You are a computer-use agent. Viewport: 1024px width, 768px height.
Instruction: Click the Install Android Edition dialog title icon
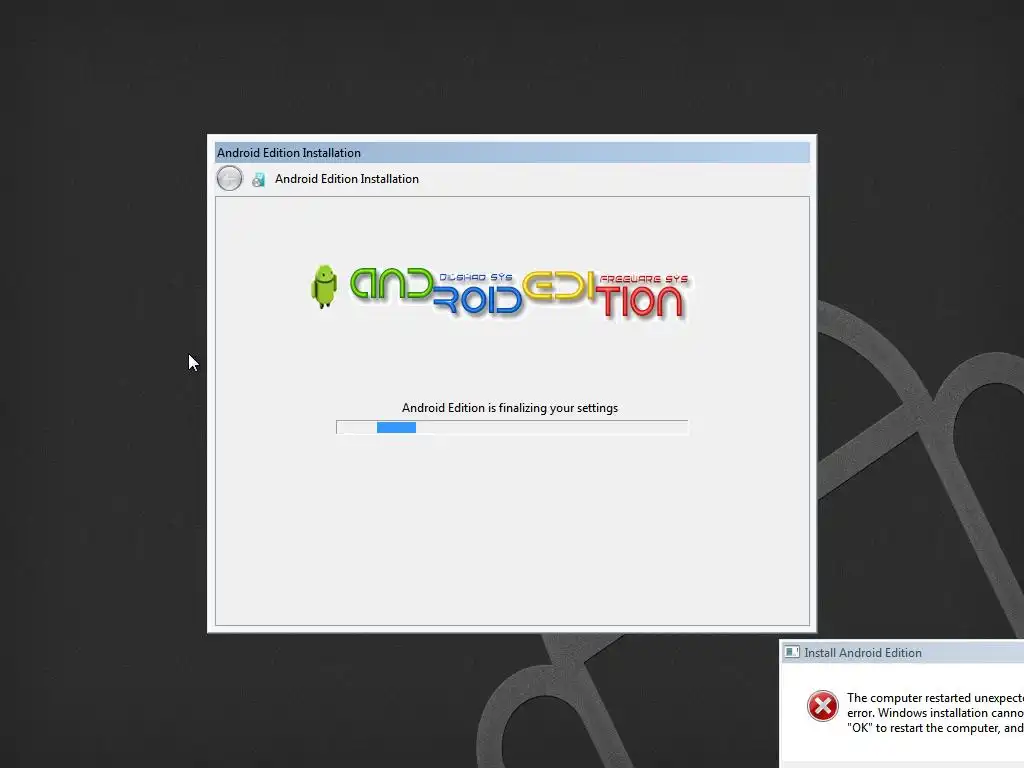pos(792,652)
